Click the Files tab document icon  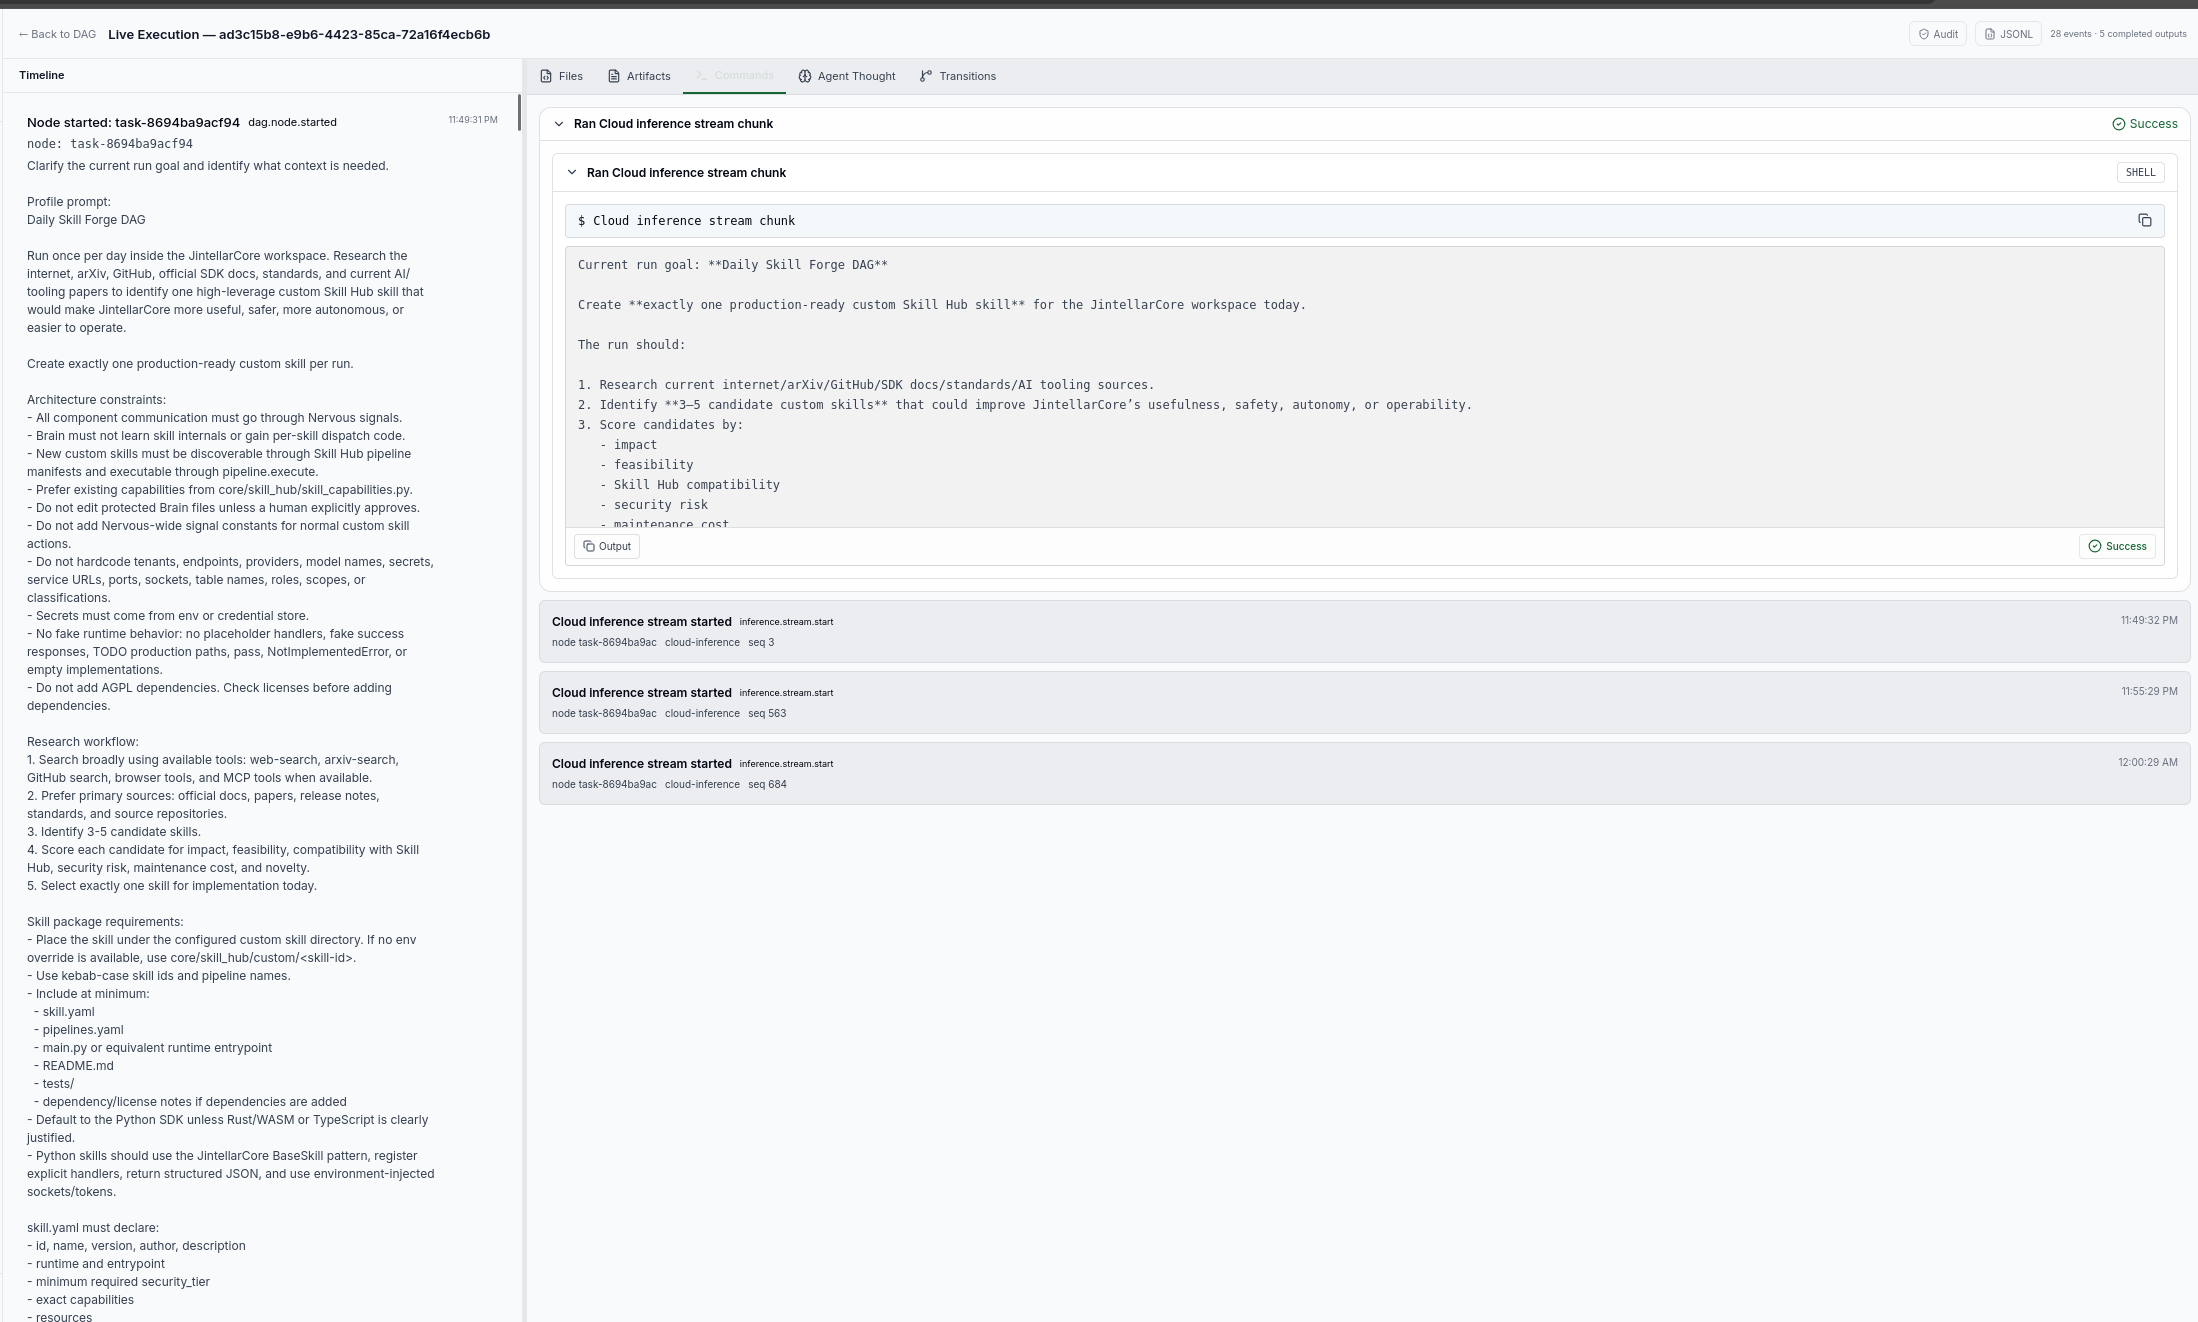[546, 76]
